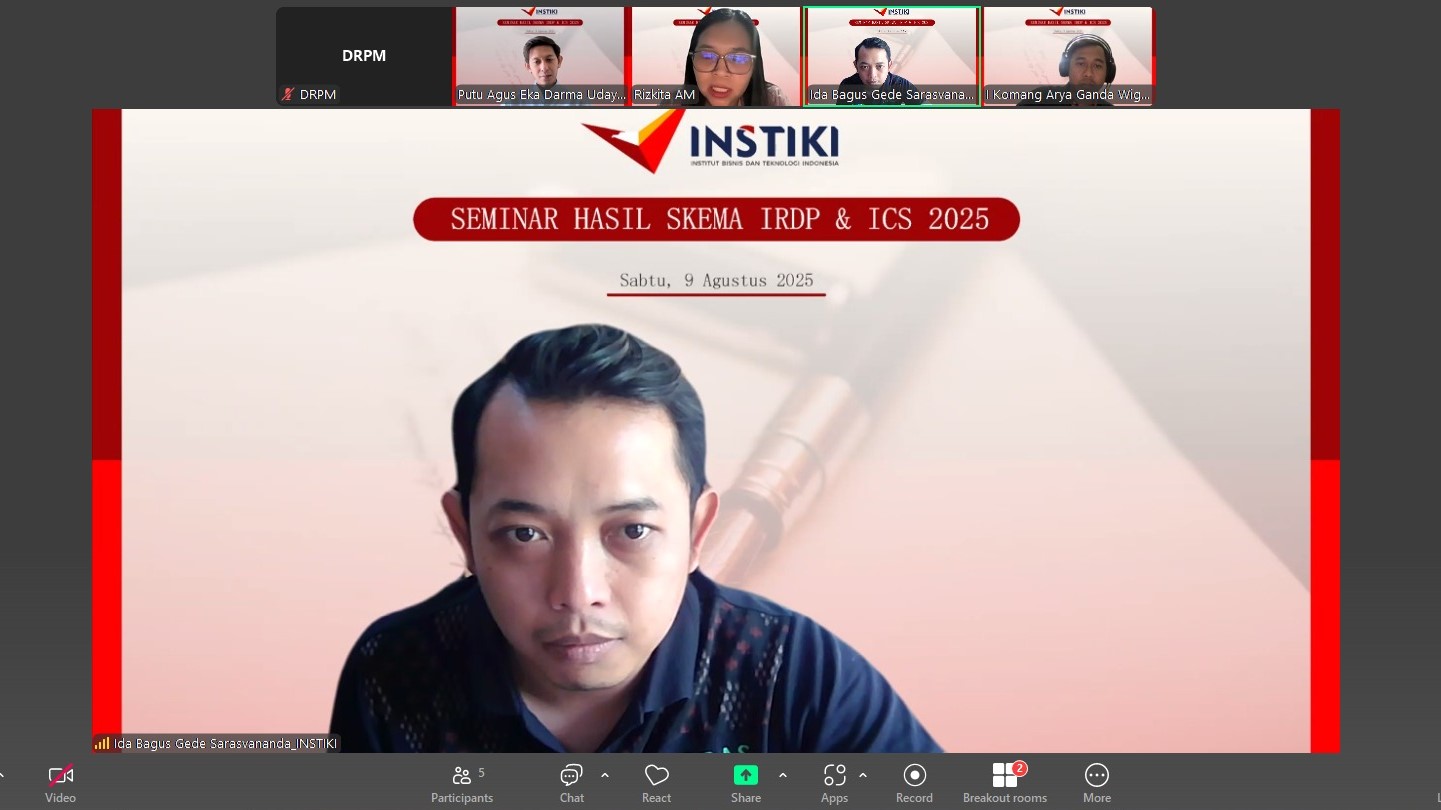Expand the caret next to Chat
This screenshot has height=810, width=1441.
click(x=605, y=775)
